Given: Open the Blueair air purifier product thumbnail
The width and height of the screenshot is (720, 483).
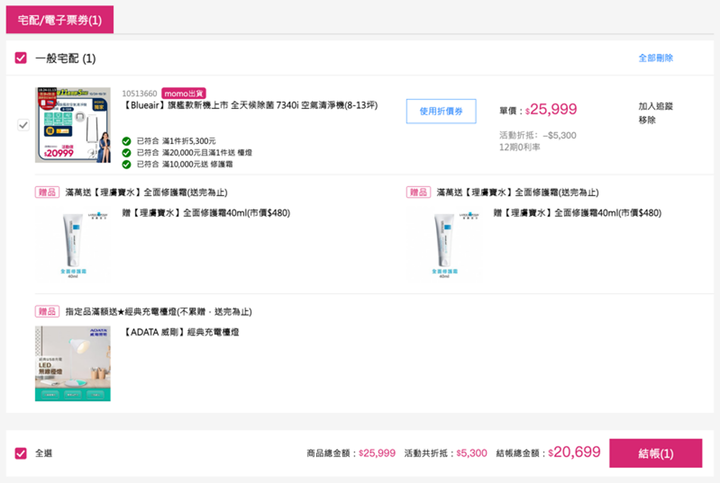Looking at the screenshot, I should click(73, 125).
